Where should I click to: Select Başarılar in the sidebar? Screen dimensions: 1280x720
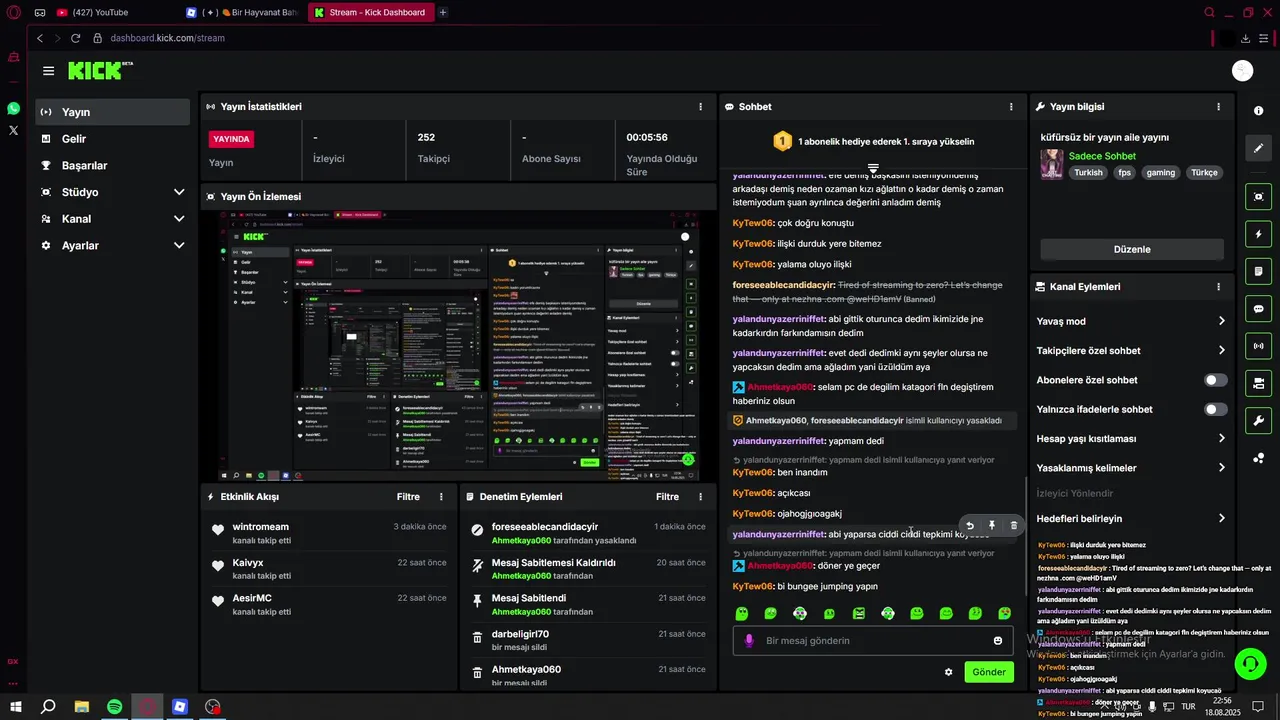click(112, 165)
